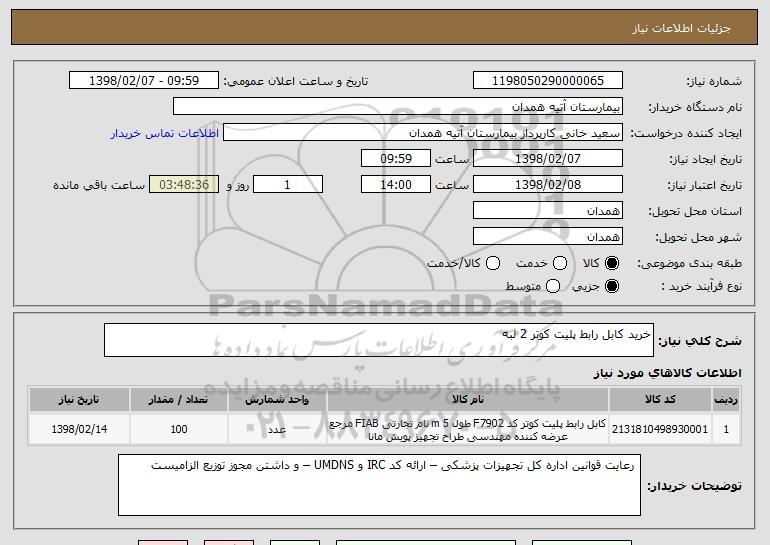
Task: Click the row number cell 1
Action: (x=726, y=430)
